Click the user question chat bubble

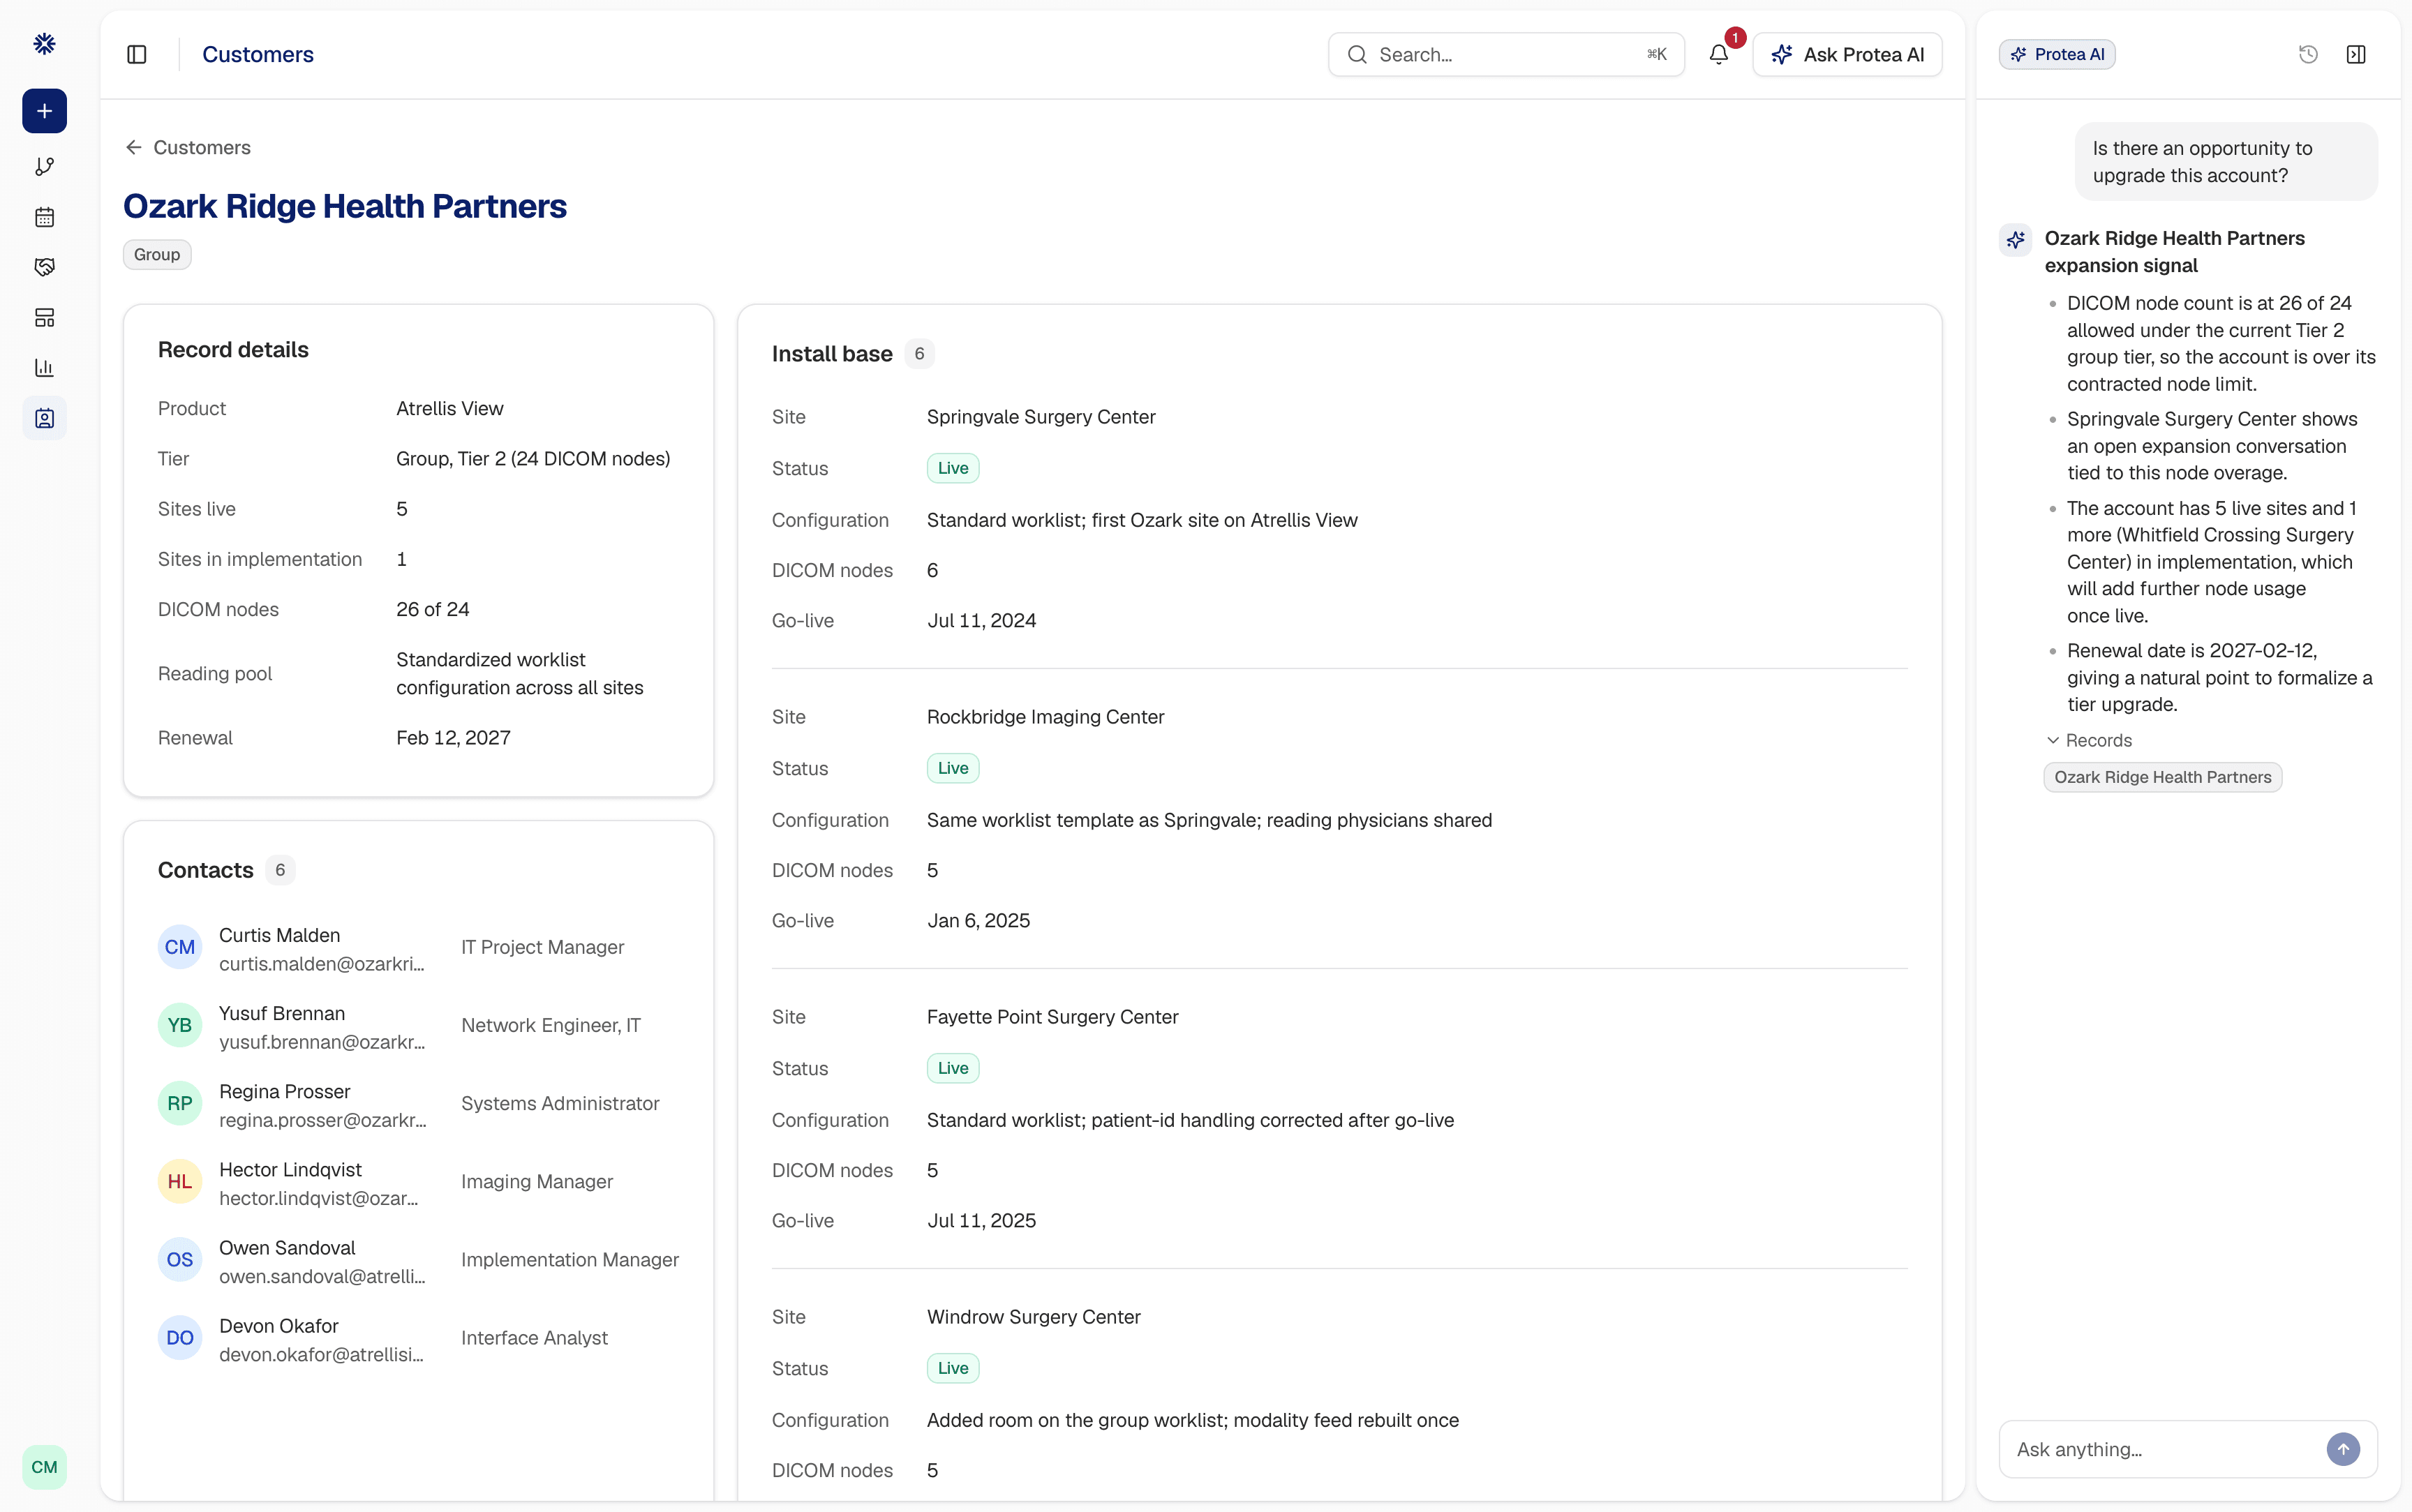coord(2225,162)
